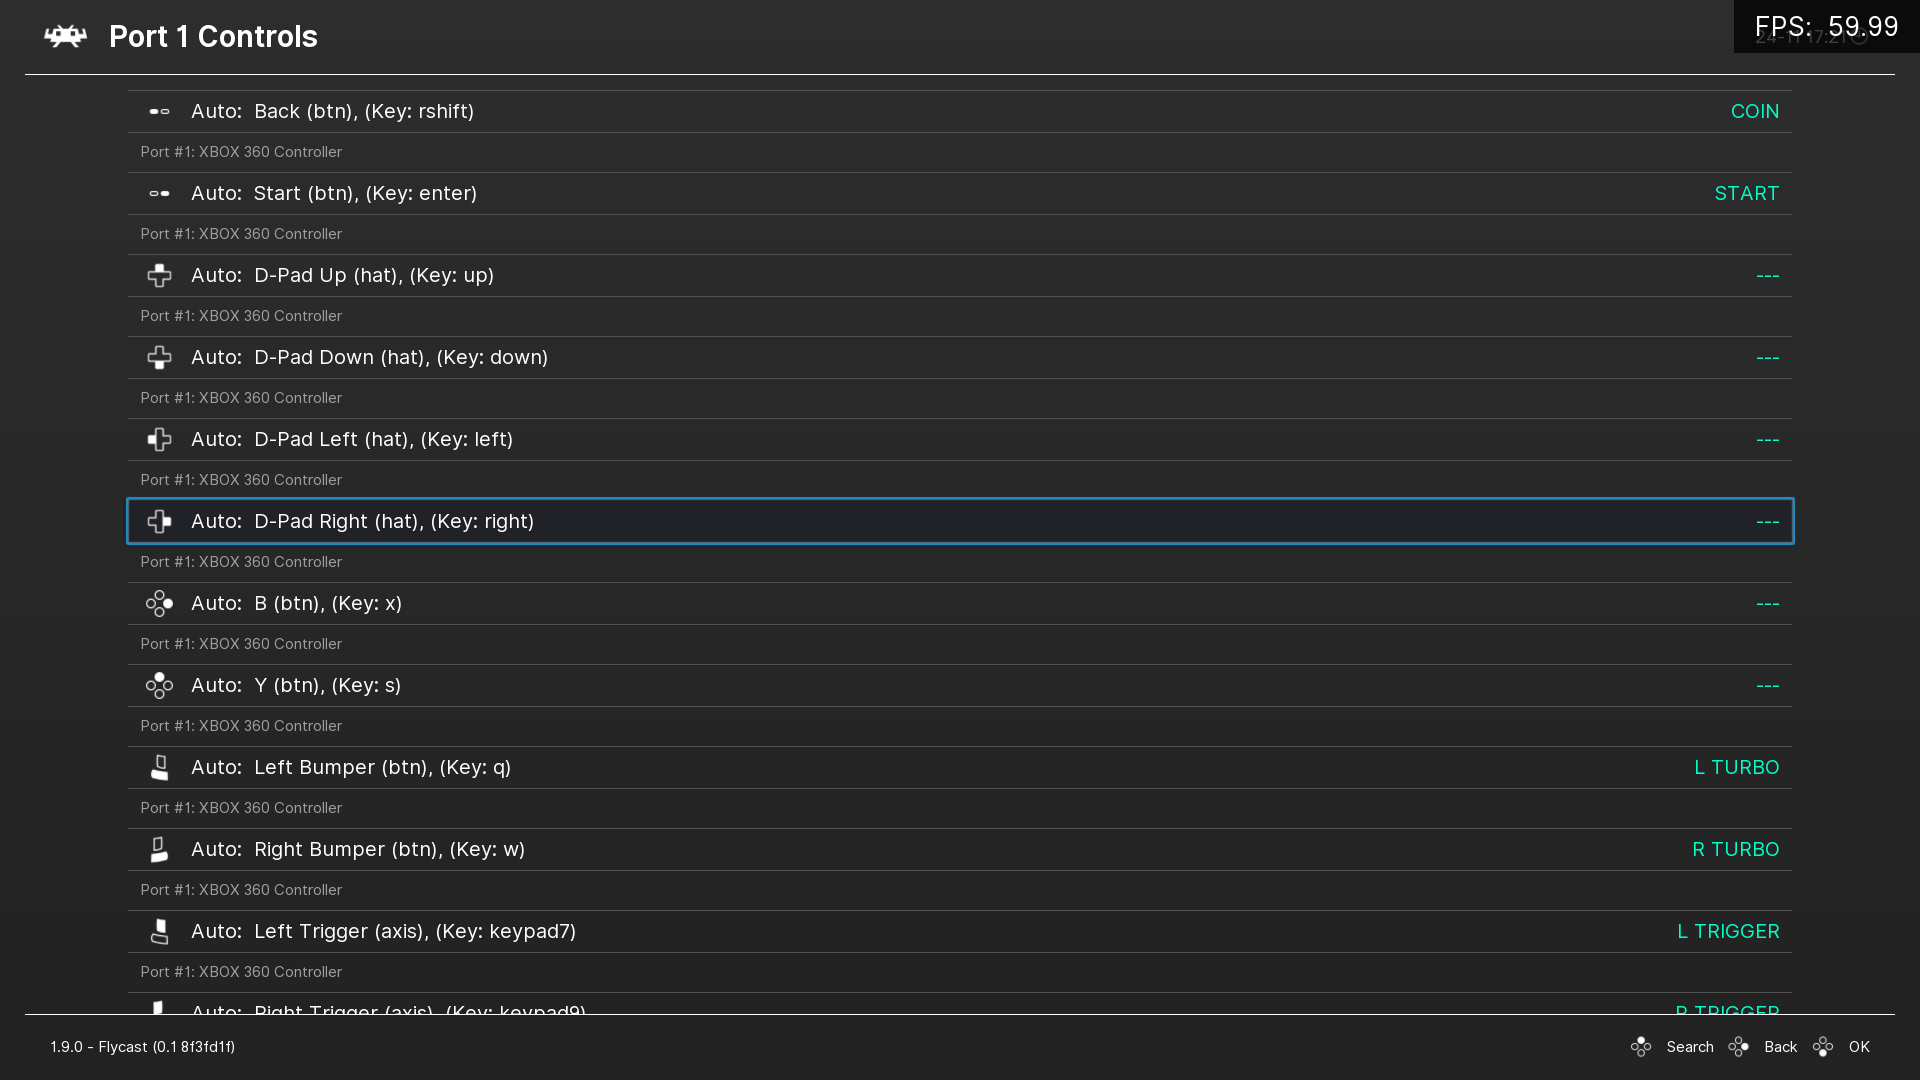Click Back in the bottom navigation bar
The image size is (1920, 1080).
(x=1780, y=1047)
